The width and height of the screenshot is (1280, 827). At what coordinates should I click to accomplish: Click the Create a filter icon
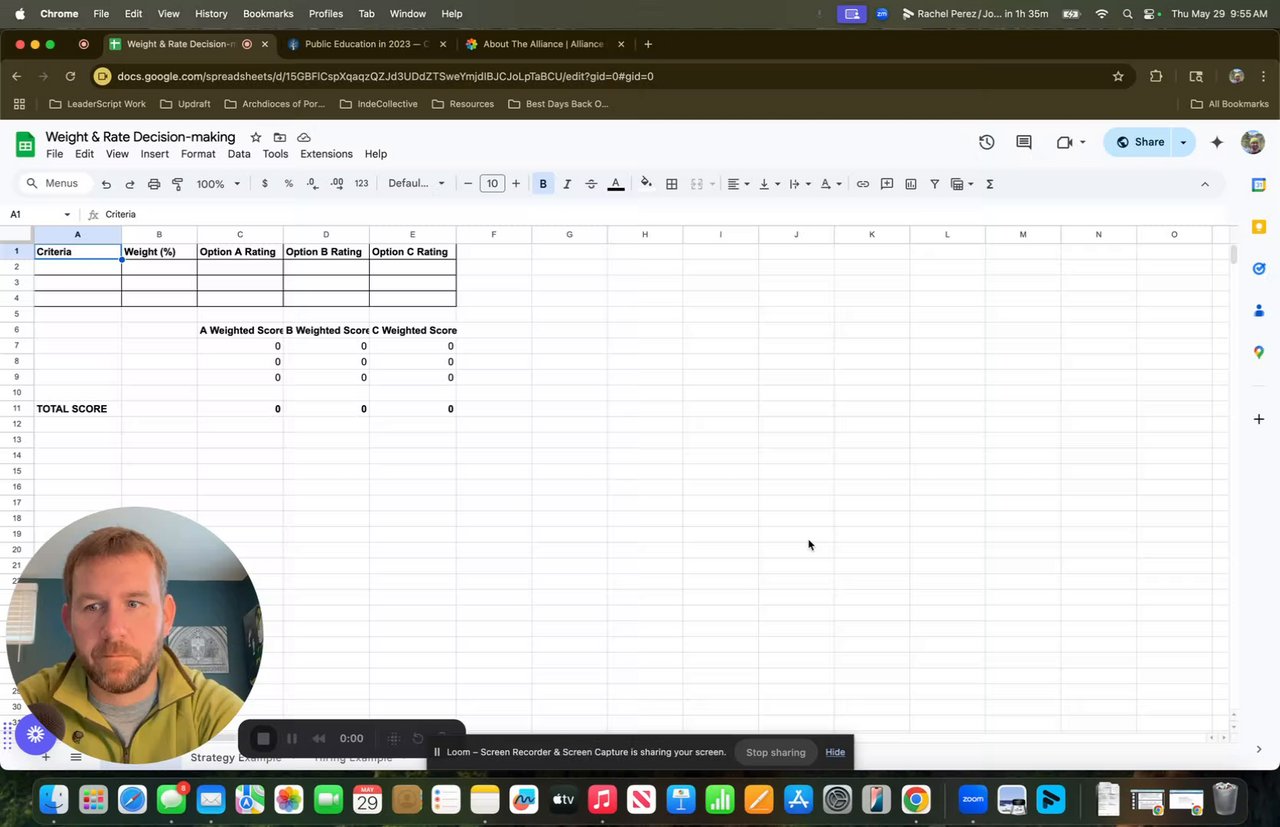(935, 184)
